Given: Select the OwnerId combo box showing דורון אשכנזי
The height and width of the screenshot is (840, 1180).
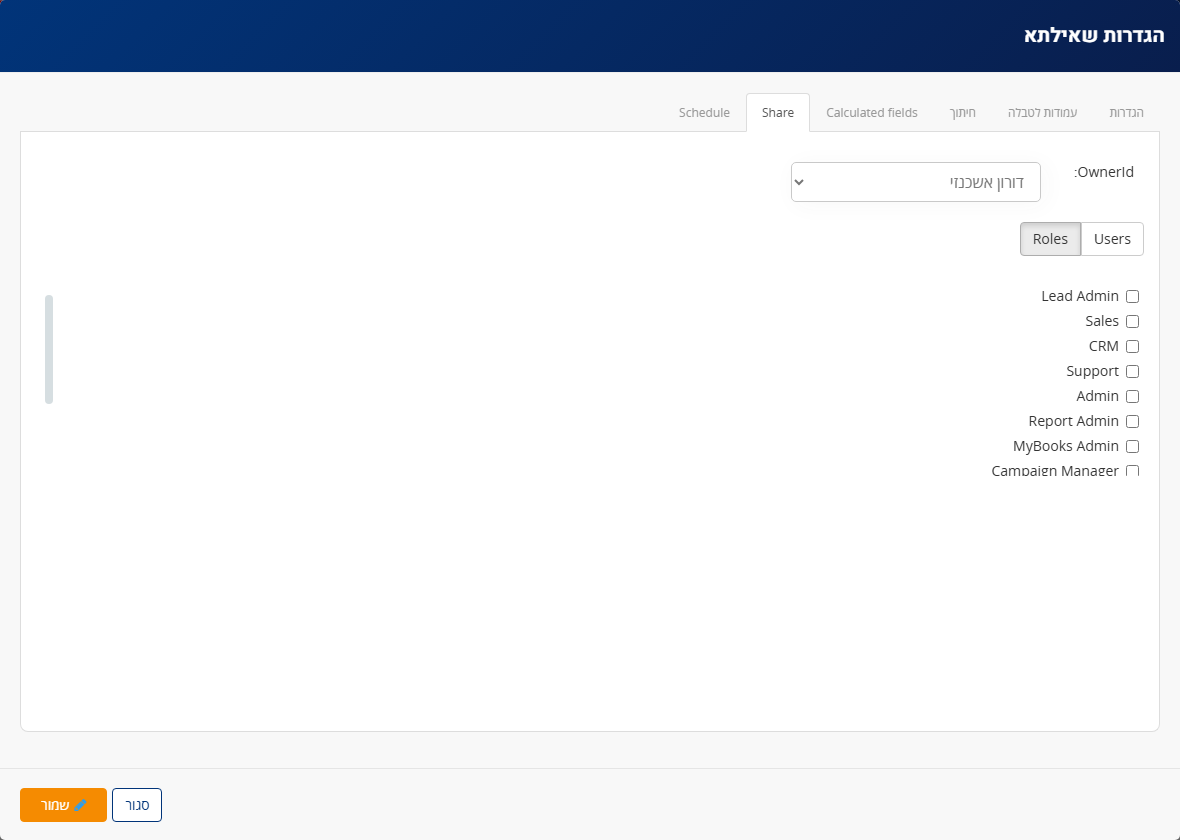Looking at the screenshot, I should pyautogui.click(x=916, y=182).
